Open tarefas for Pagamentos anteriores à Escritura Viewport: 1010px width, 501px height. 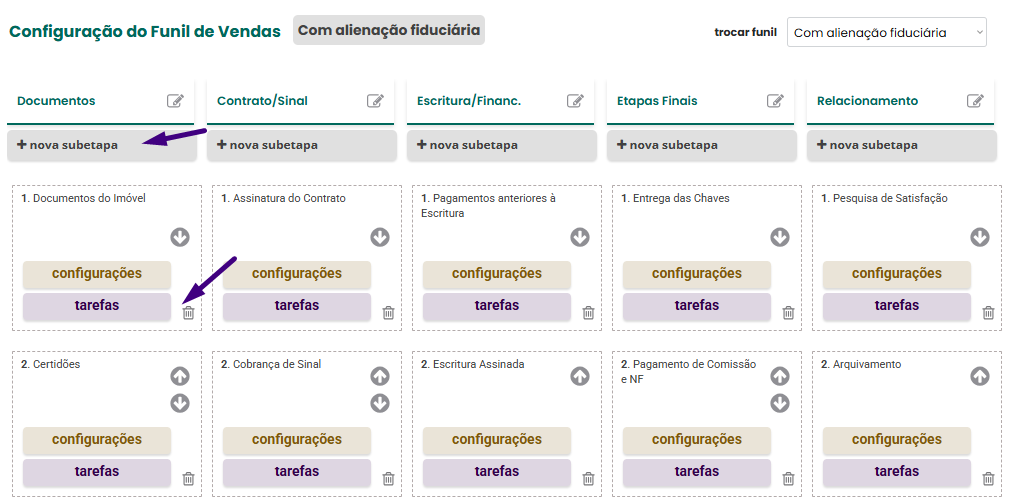(x=496, y=306)
